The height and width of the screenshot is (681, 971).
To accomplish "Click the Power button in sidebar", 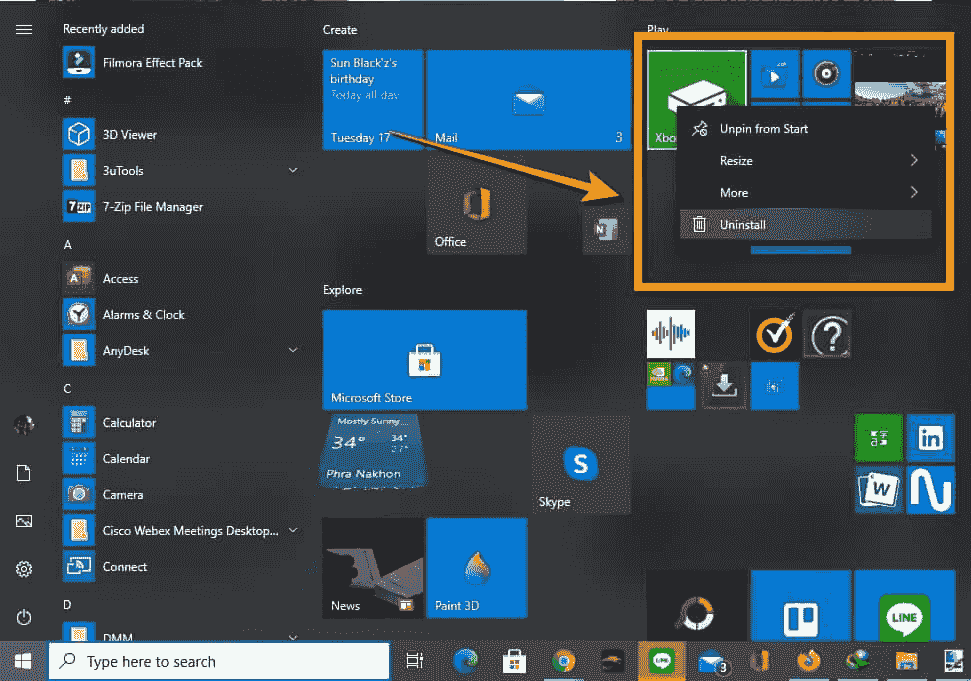I will [x=24, y=617].
